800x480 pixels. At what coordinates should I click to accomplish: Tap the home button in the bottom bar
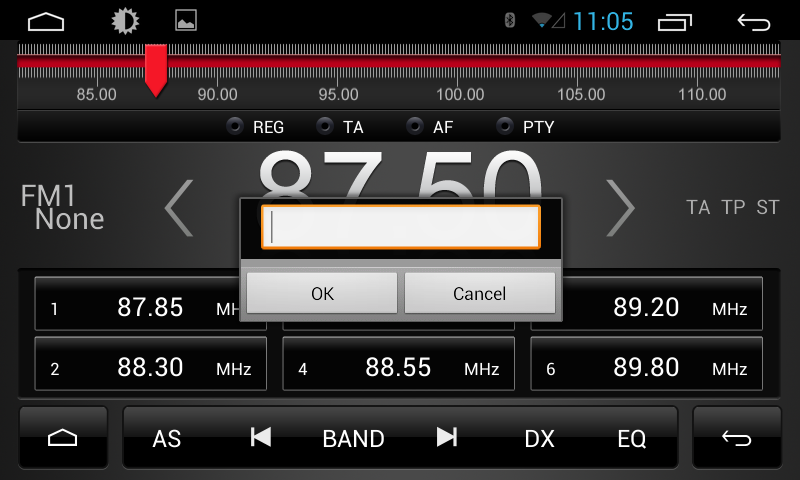(x=63, y=438)
